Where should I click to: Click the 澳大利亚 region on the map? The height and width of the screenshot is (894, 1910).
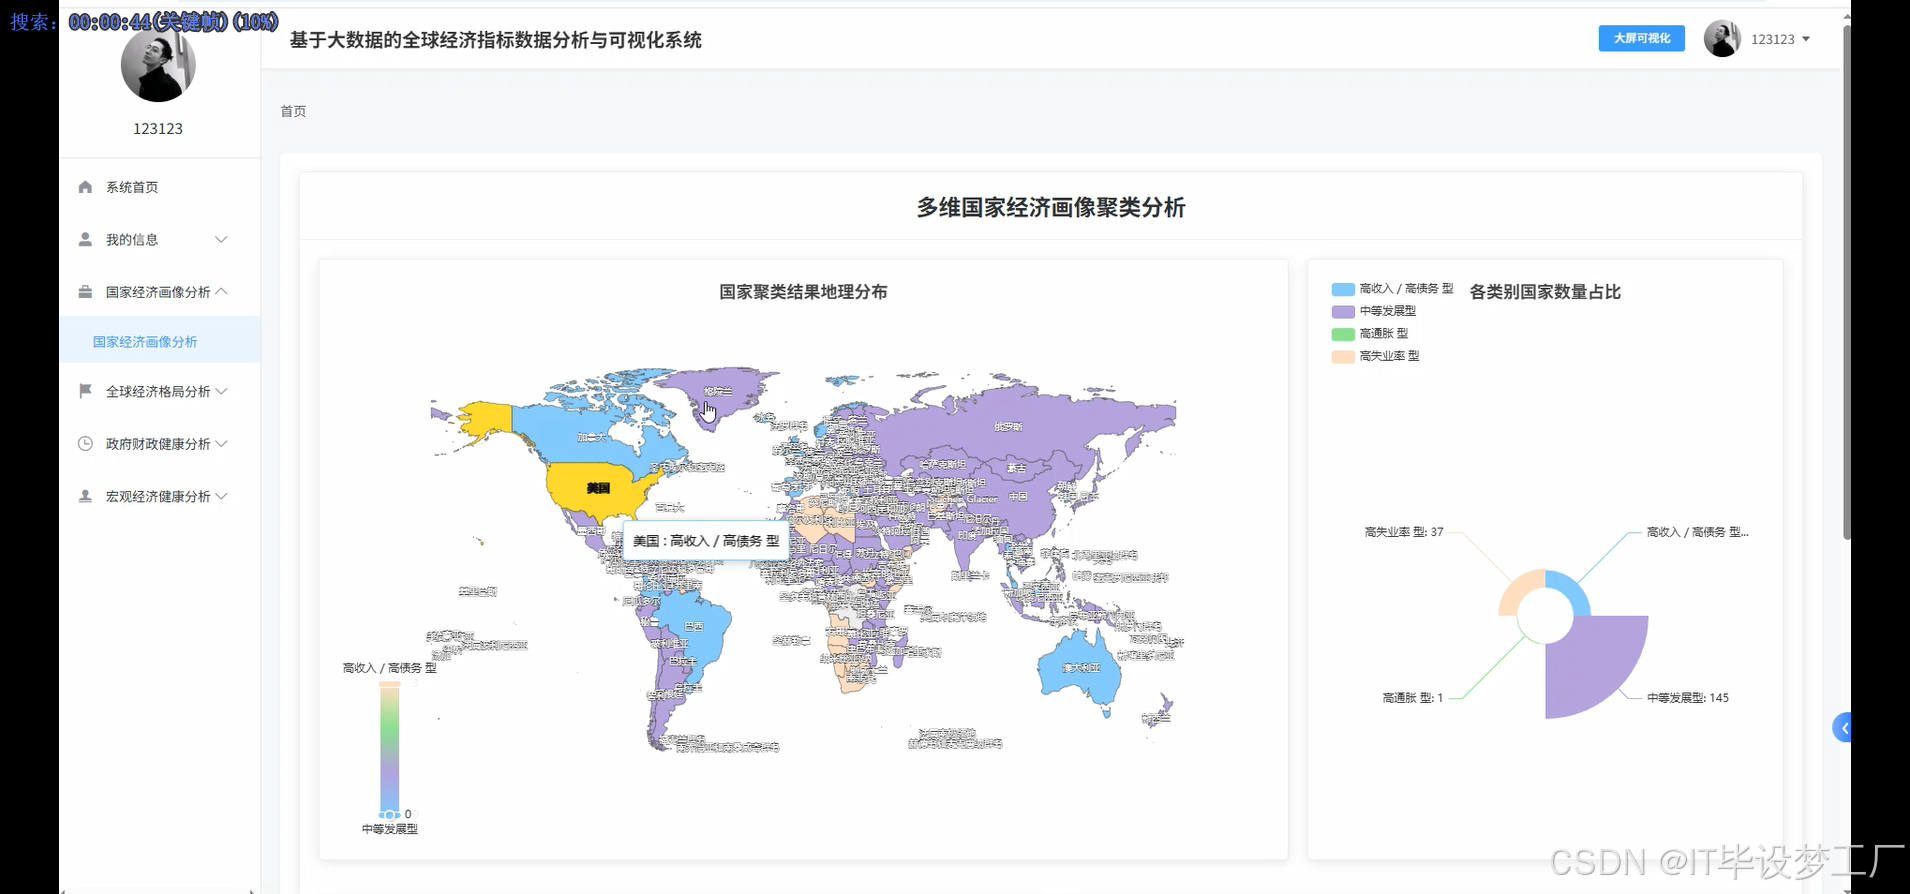coord(1080,667)
